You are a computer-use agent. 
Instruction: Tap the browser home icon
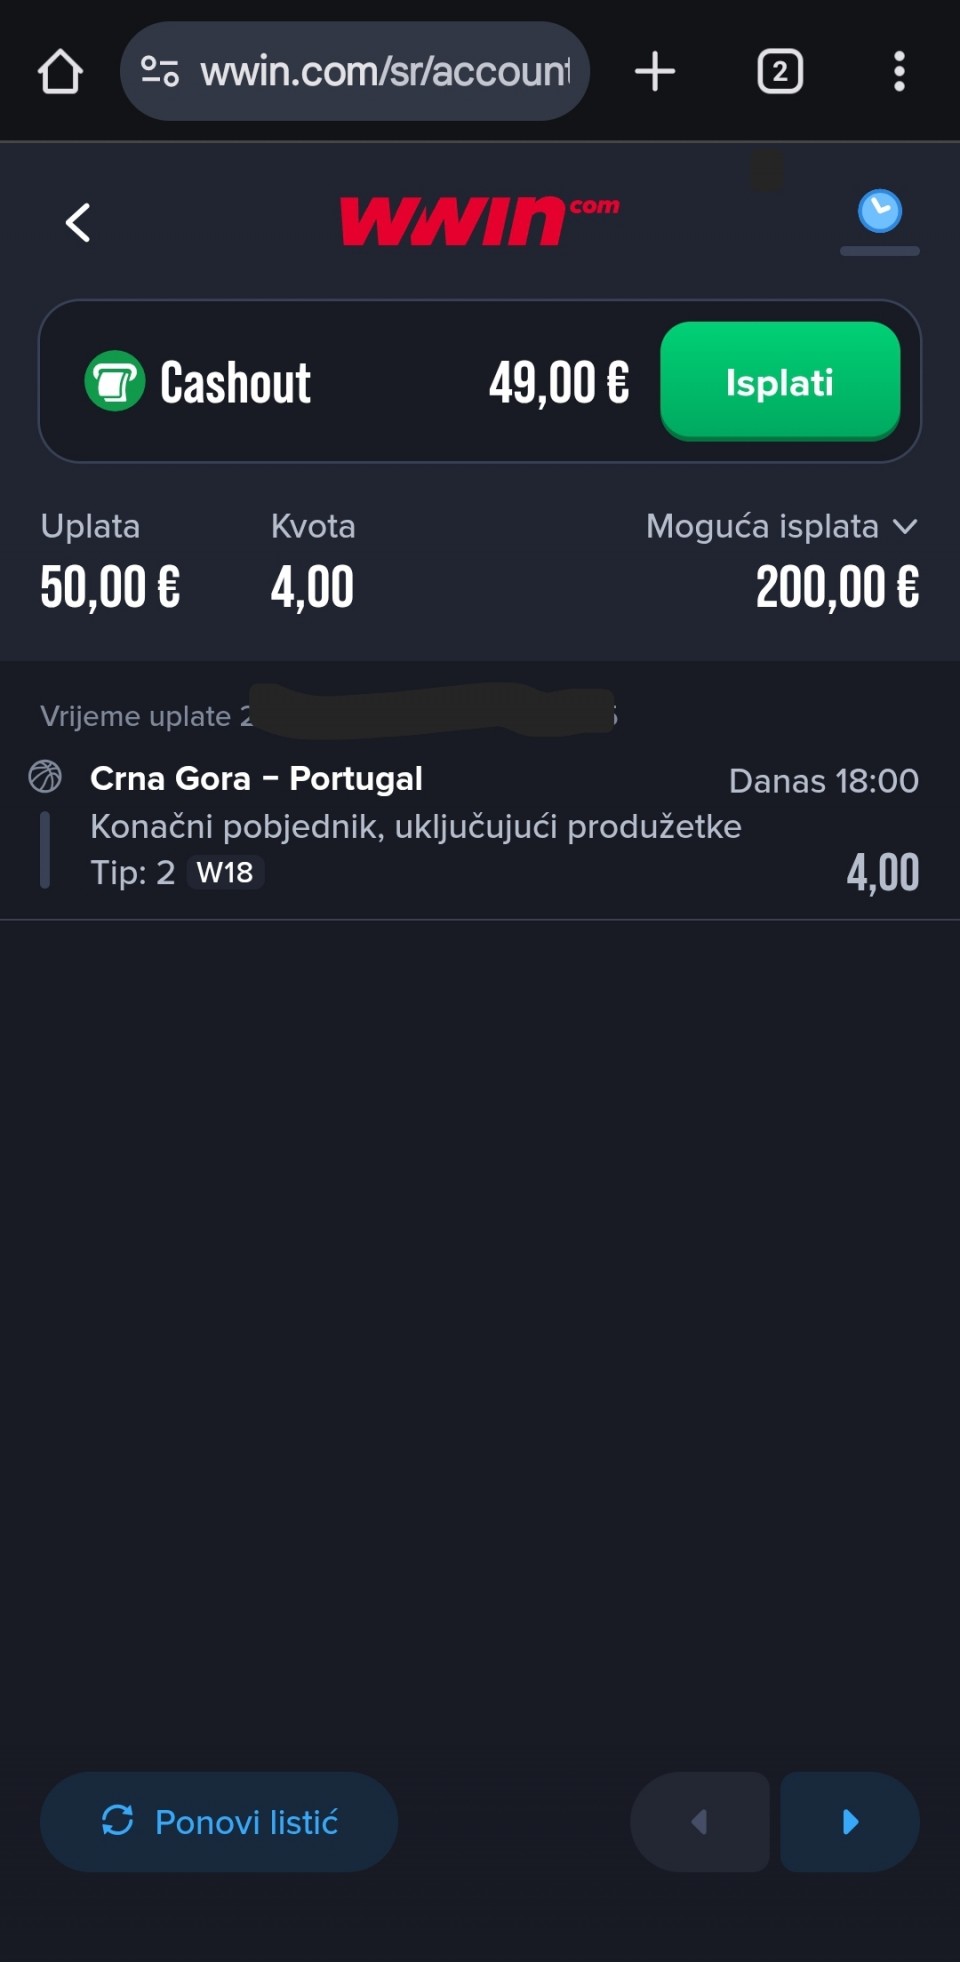coord(60,72)
